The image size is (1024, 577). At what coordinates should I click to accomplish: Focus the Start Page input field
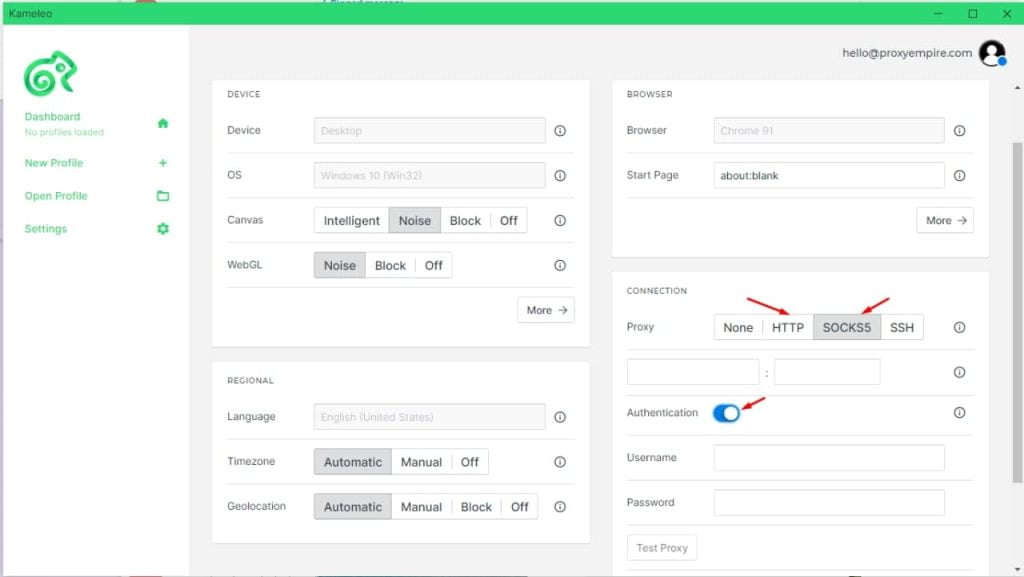tap(829, 176)
